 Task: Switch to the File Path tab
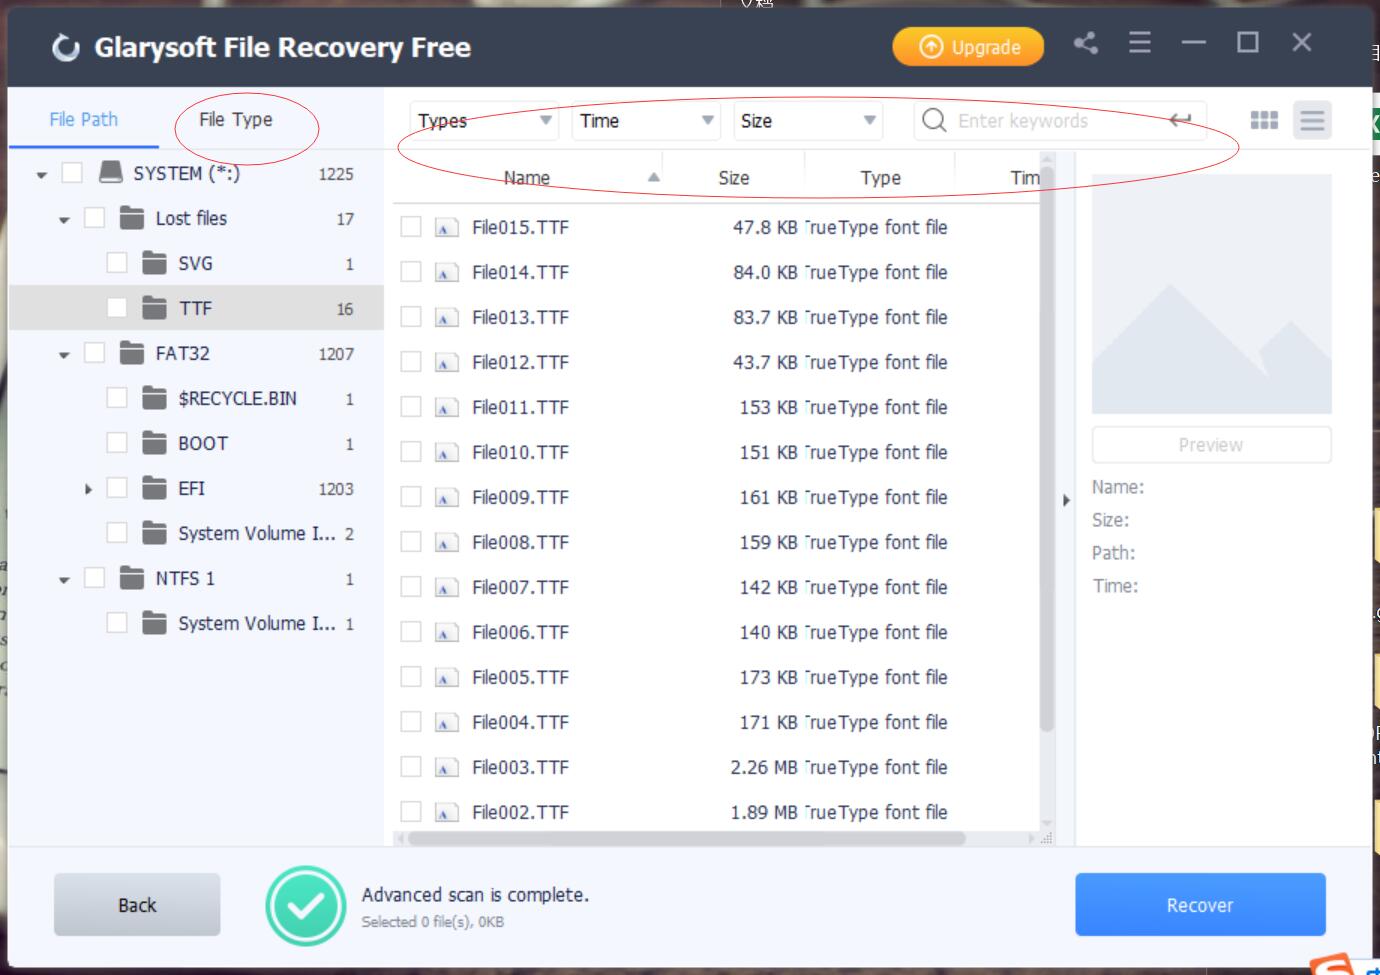coord(84,119)
